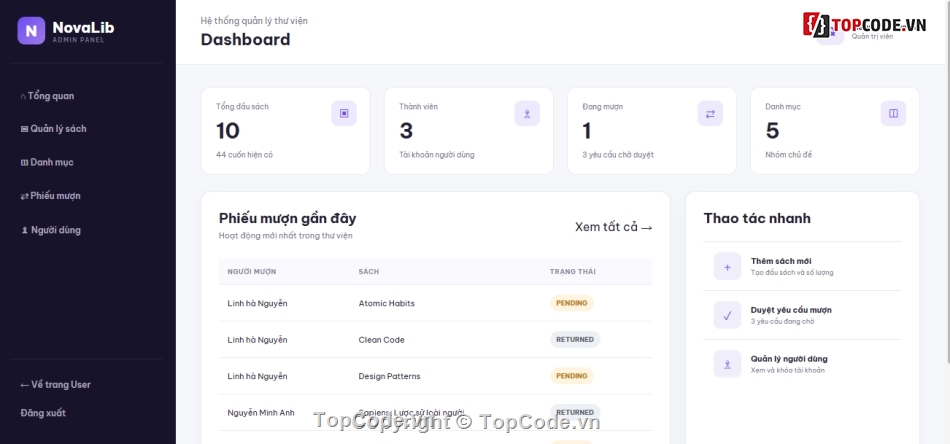Click the Clean Code book cell
The image size is (950, 444).
[382, 340]
